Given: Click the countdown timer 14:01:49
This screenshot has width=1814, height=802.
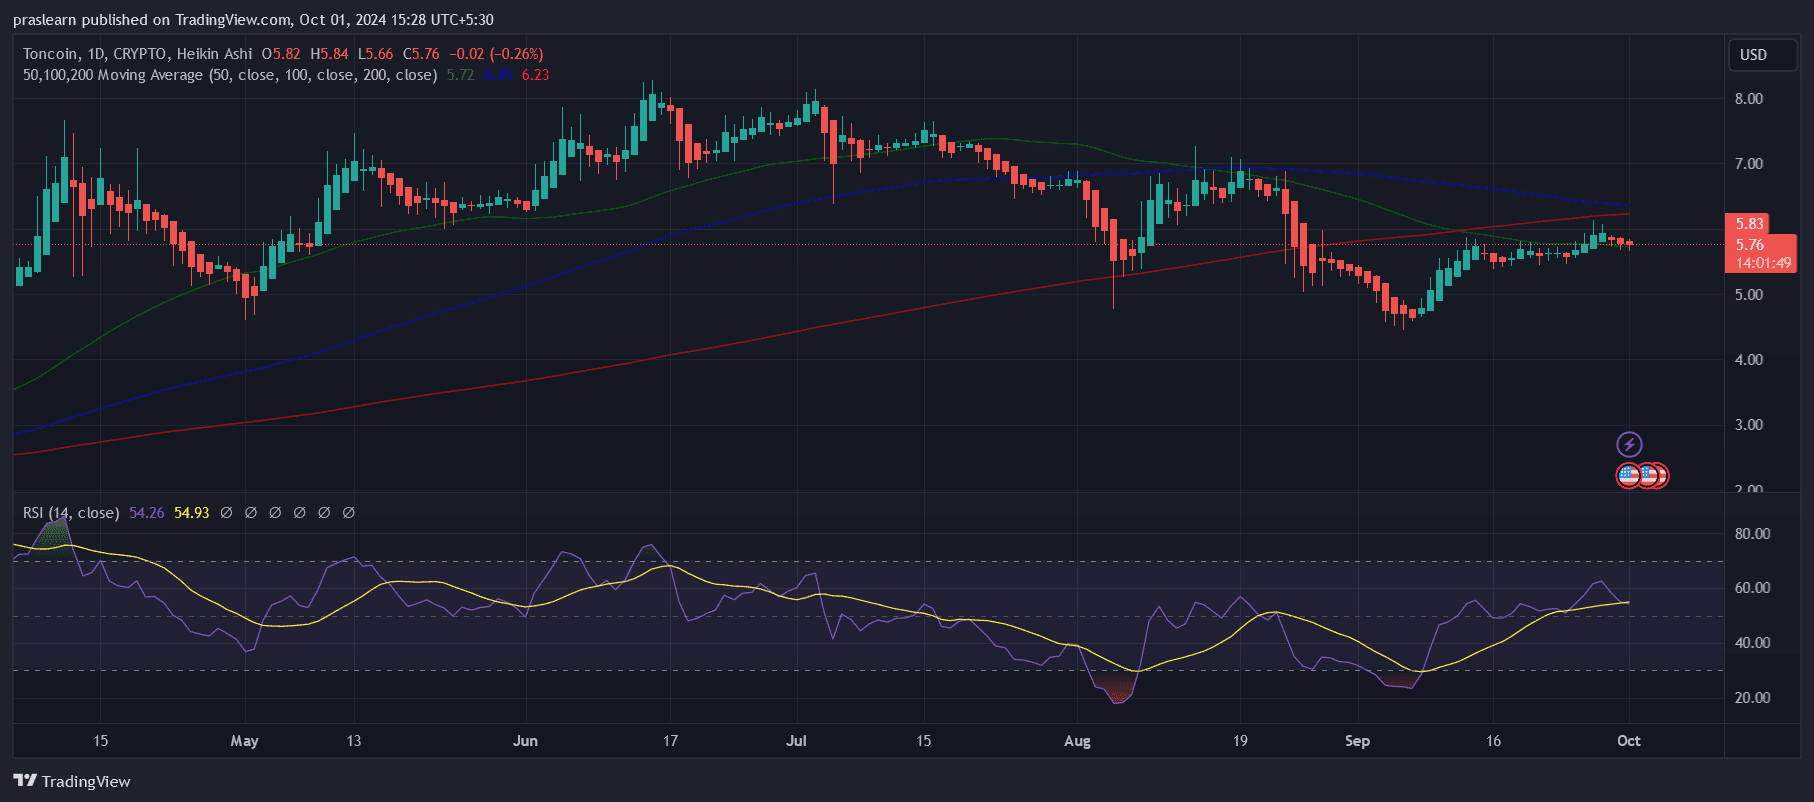Looking at the screenshot, I should [1763, 263].
